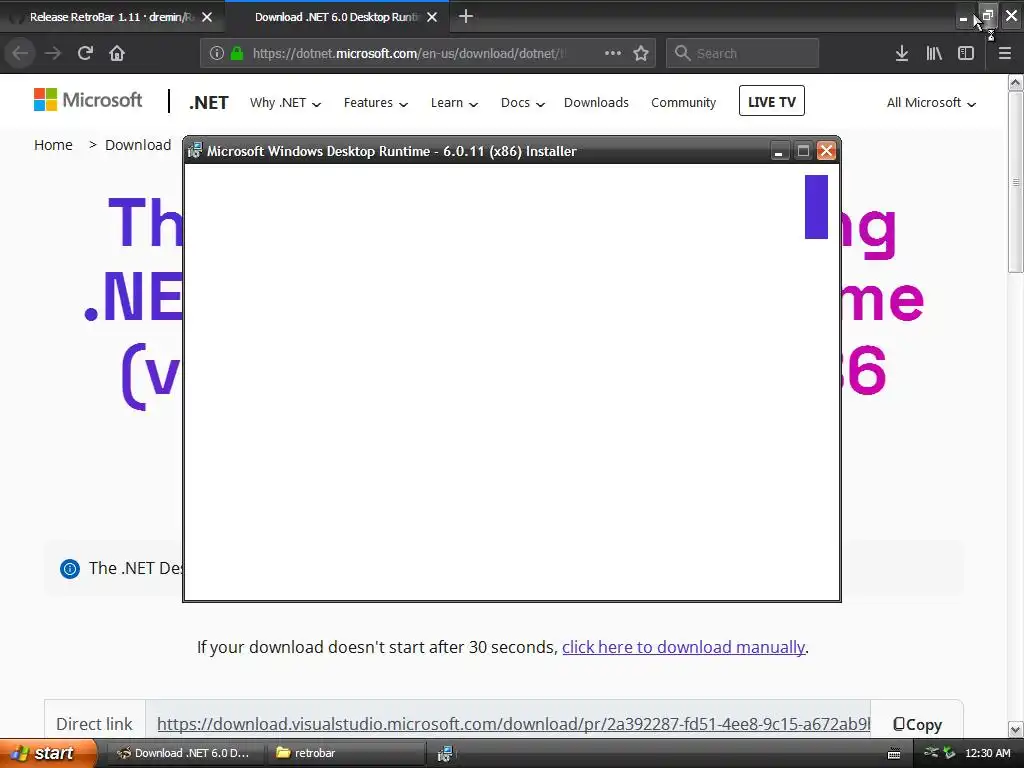Open page actions three-dots menu
The height and width of the screenshot is (768, 1024).
613,53
